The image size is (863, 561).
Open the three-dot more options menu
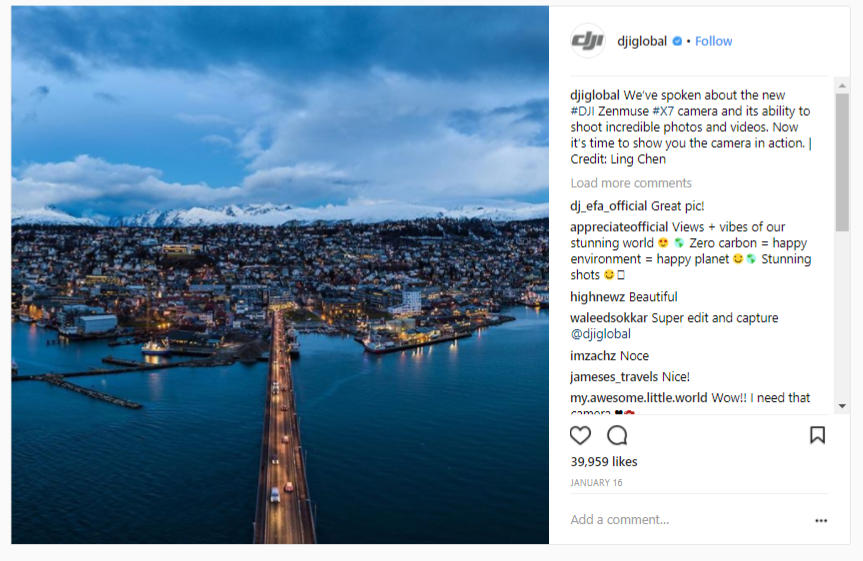point(821,520)
